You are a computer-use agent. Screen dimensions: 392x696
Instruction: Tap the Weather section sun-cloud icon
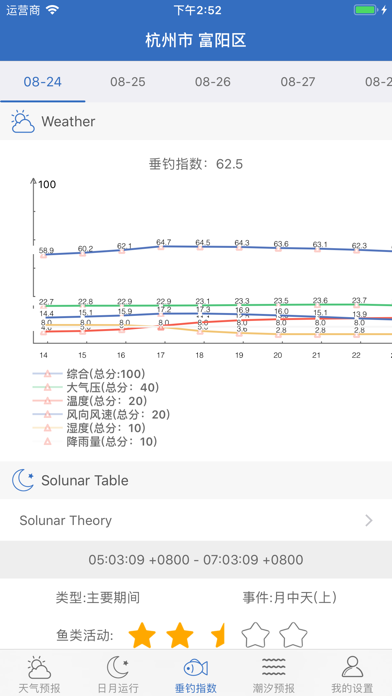point(23,122)
